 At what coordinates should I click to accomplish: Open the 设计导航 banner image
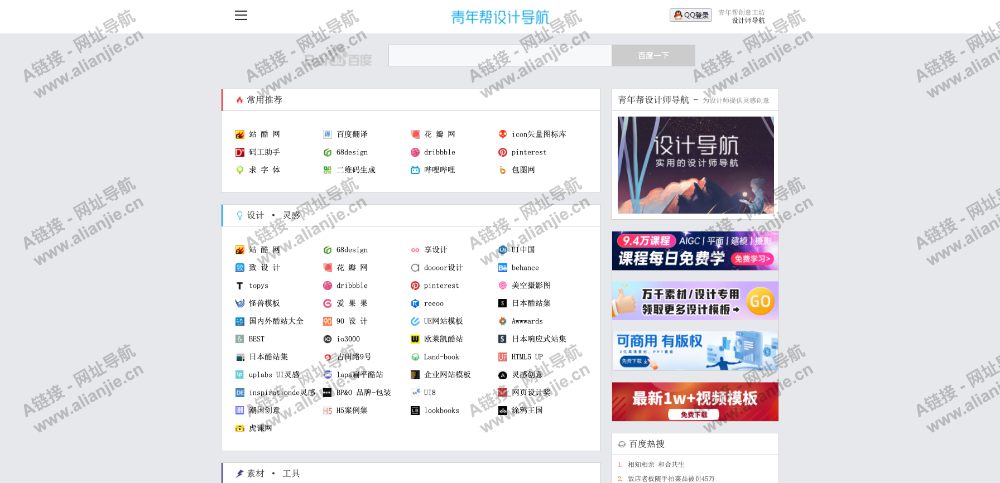click(x=696, y=165)
